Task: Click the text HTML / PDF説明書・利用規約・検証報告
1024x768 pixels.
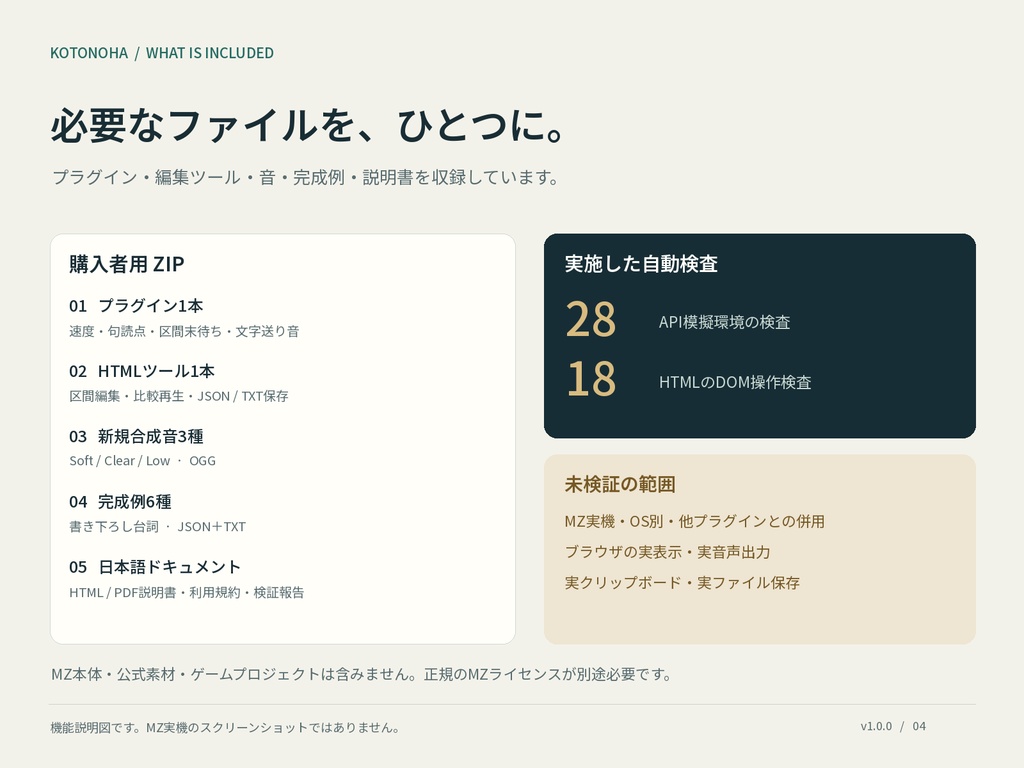Action: click(187, 592)
